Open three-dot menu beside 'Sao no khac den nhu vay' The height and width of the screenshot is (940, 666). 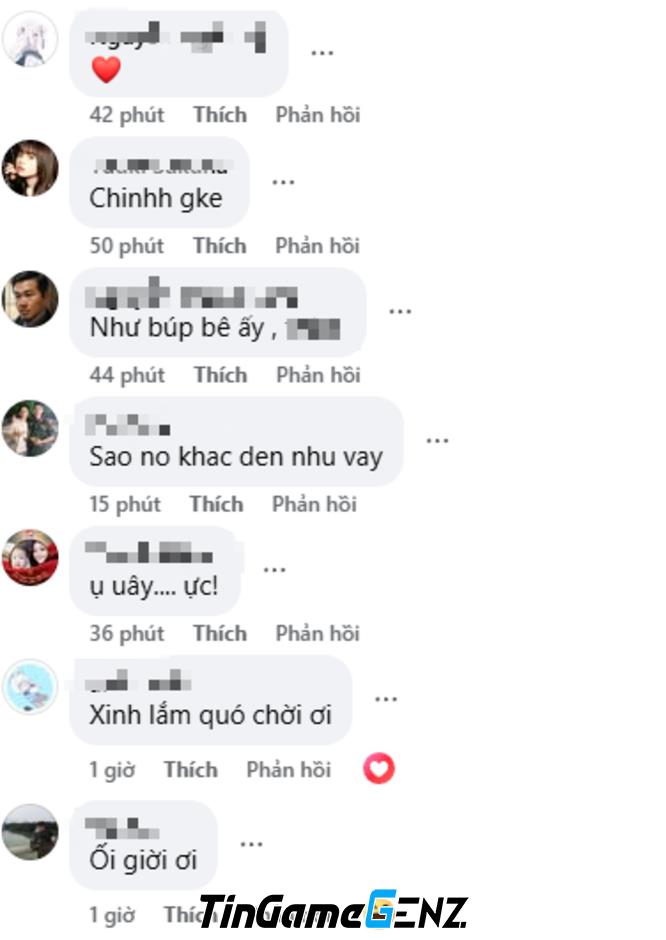tap(437, 441)
